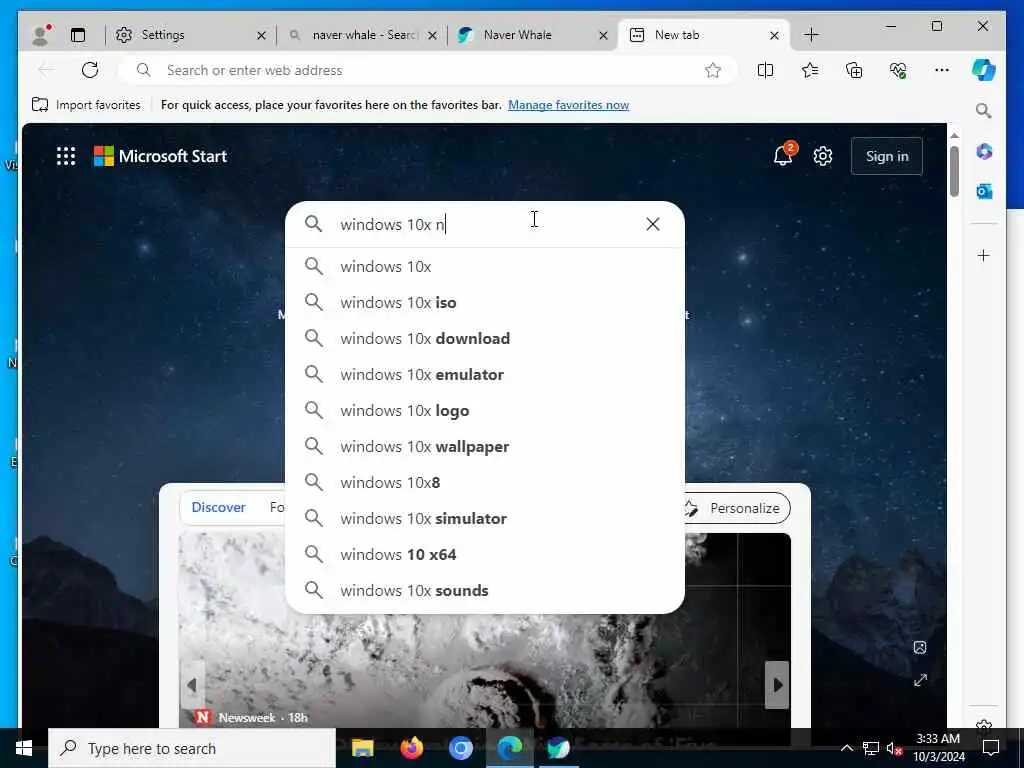Select the Discover feed tab

(218, 507)
